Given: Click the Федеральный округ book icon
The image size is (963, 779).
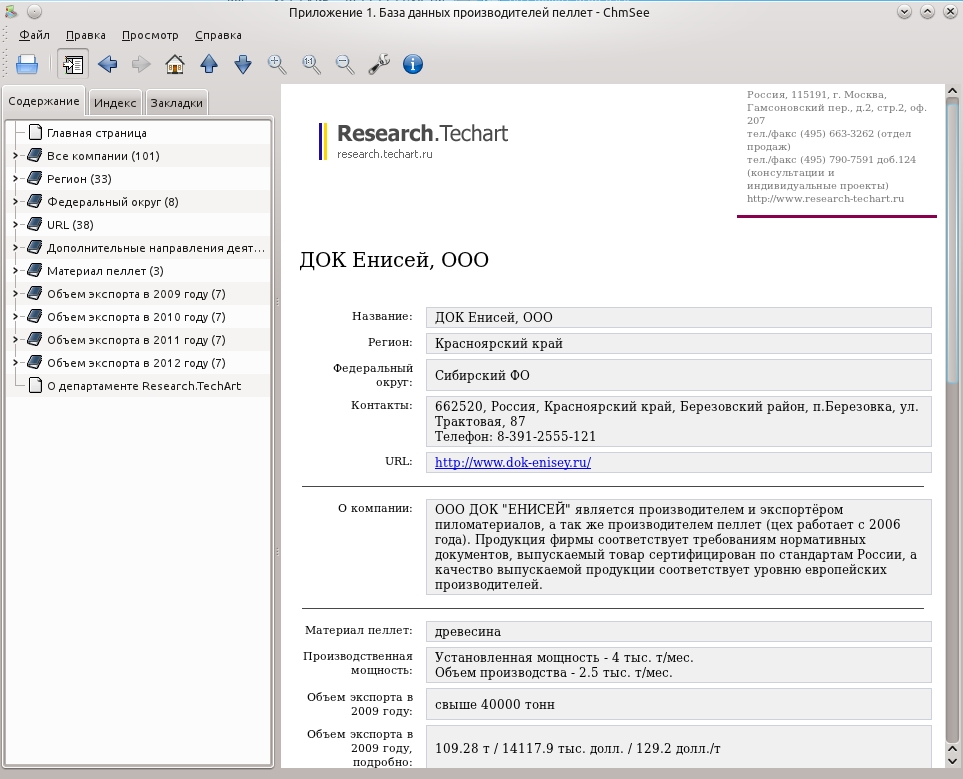Looking at the screenshot, I should point(35,202).
